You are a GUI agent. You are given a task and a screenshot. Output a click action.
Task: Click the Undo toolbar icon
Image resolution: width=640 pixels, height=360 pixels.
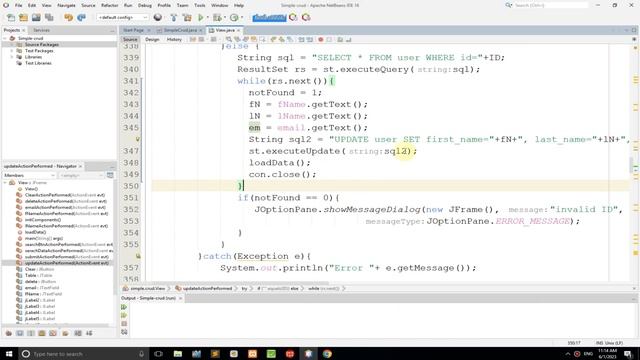pos(68,18)
